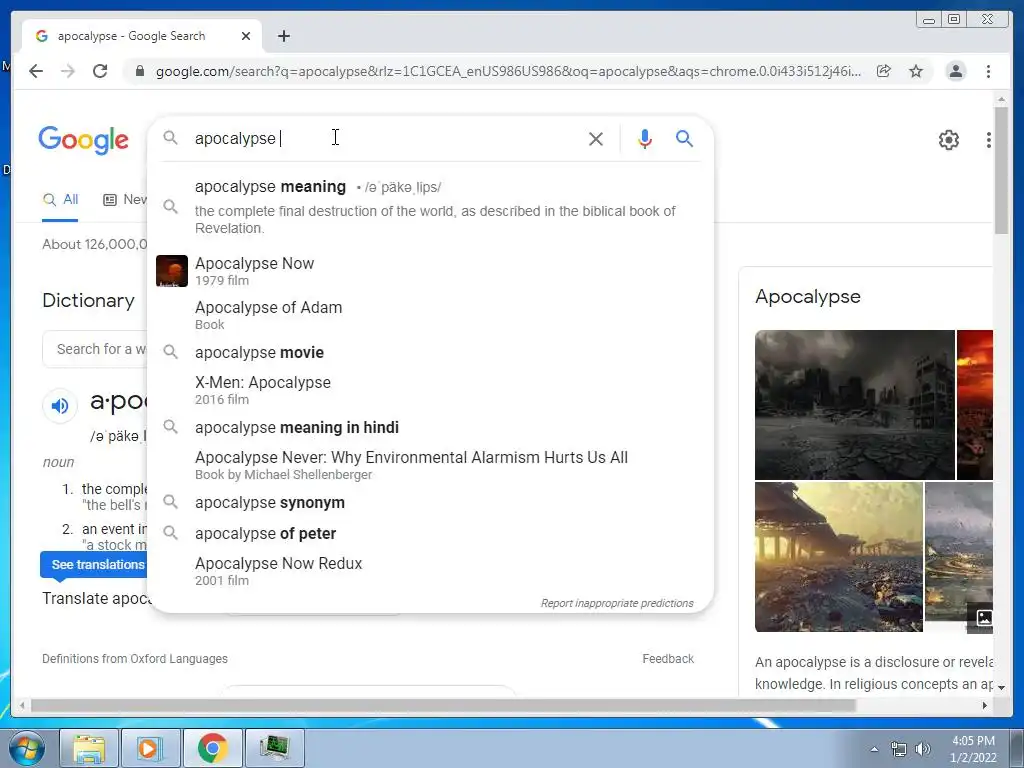
Task: Open the ruined city image thumbnail
Action: pyautogui.click(x=854, y=405)
